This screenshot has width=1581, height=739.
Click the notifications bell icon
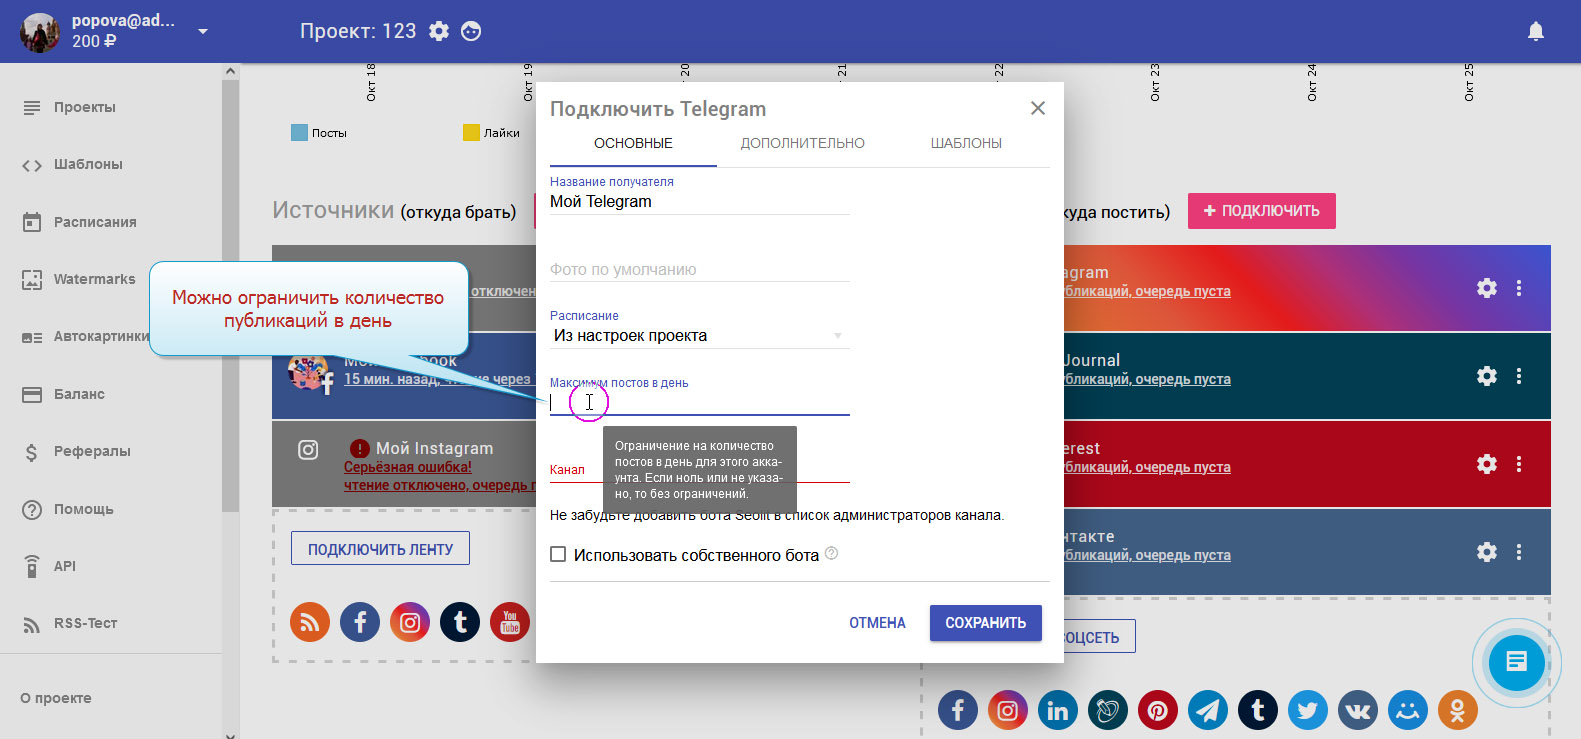coord(1535,32)
